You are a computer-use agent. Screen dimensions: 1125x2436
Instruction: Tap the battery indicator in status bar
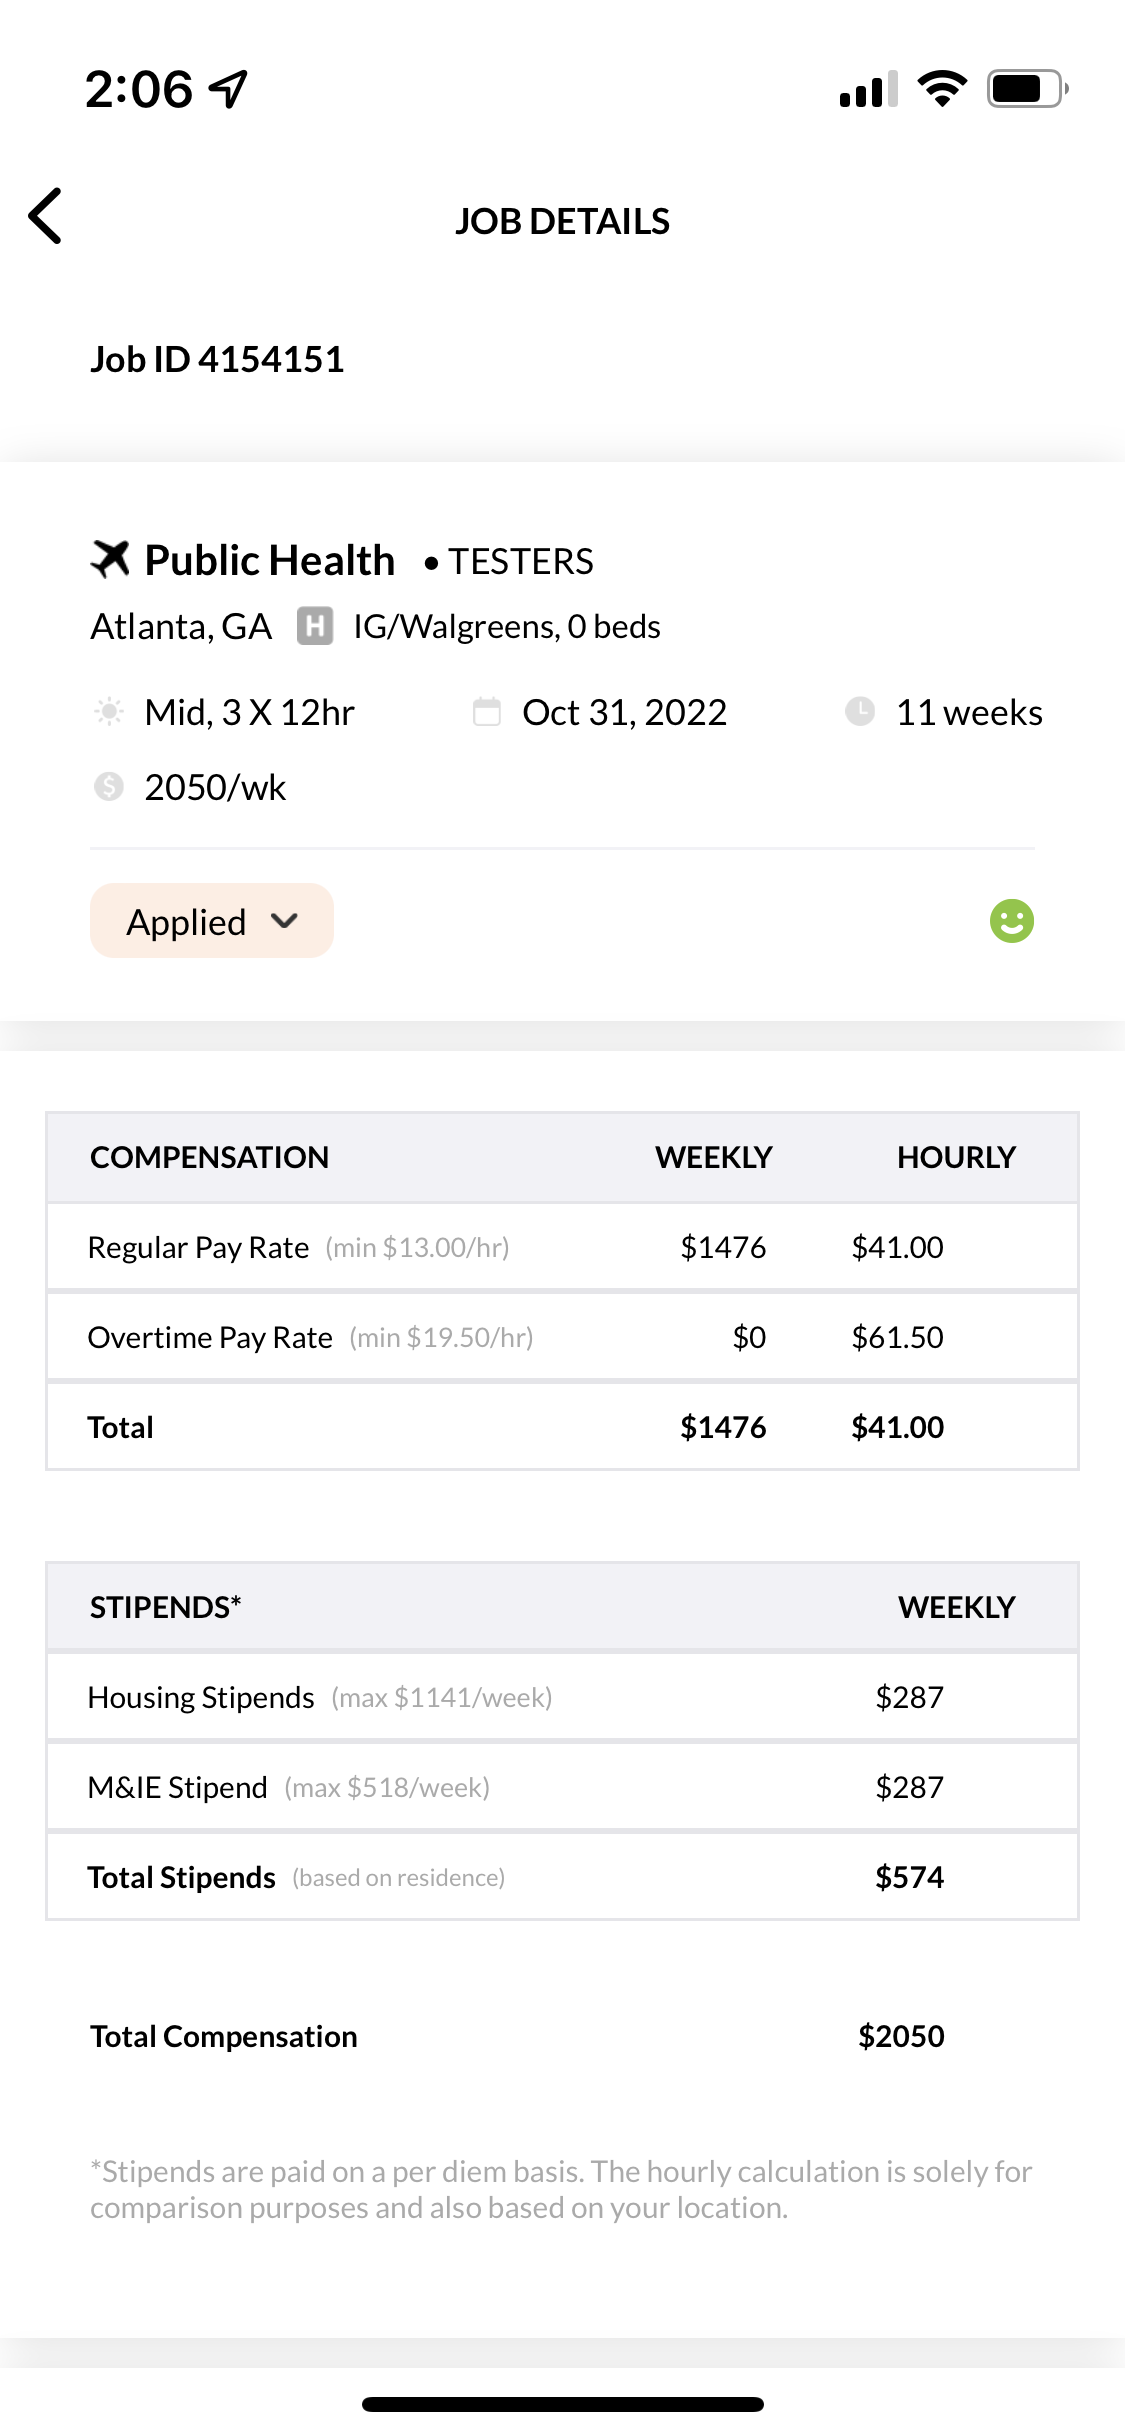[x=1027, y=89]
